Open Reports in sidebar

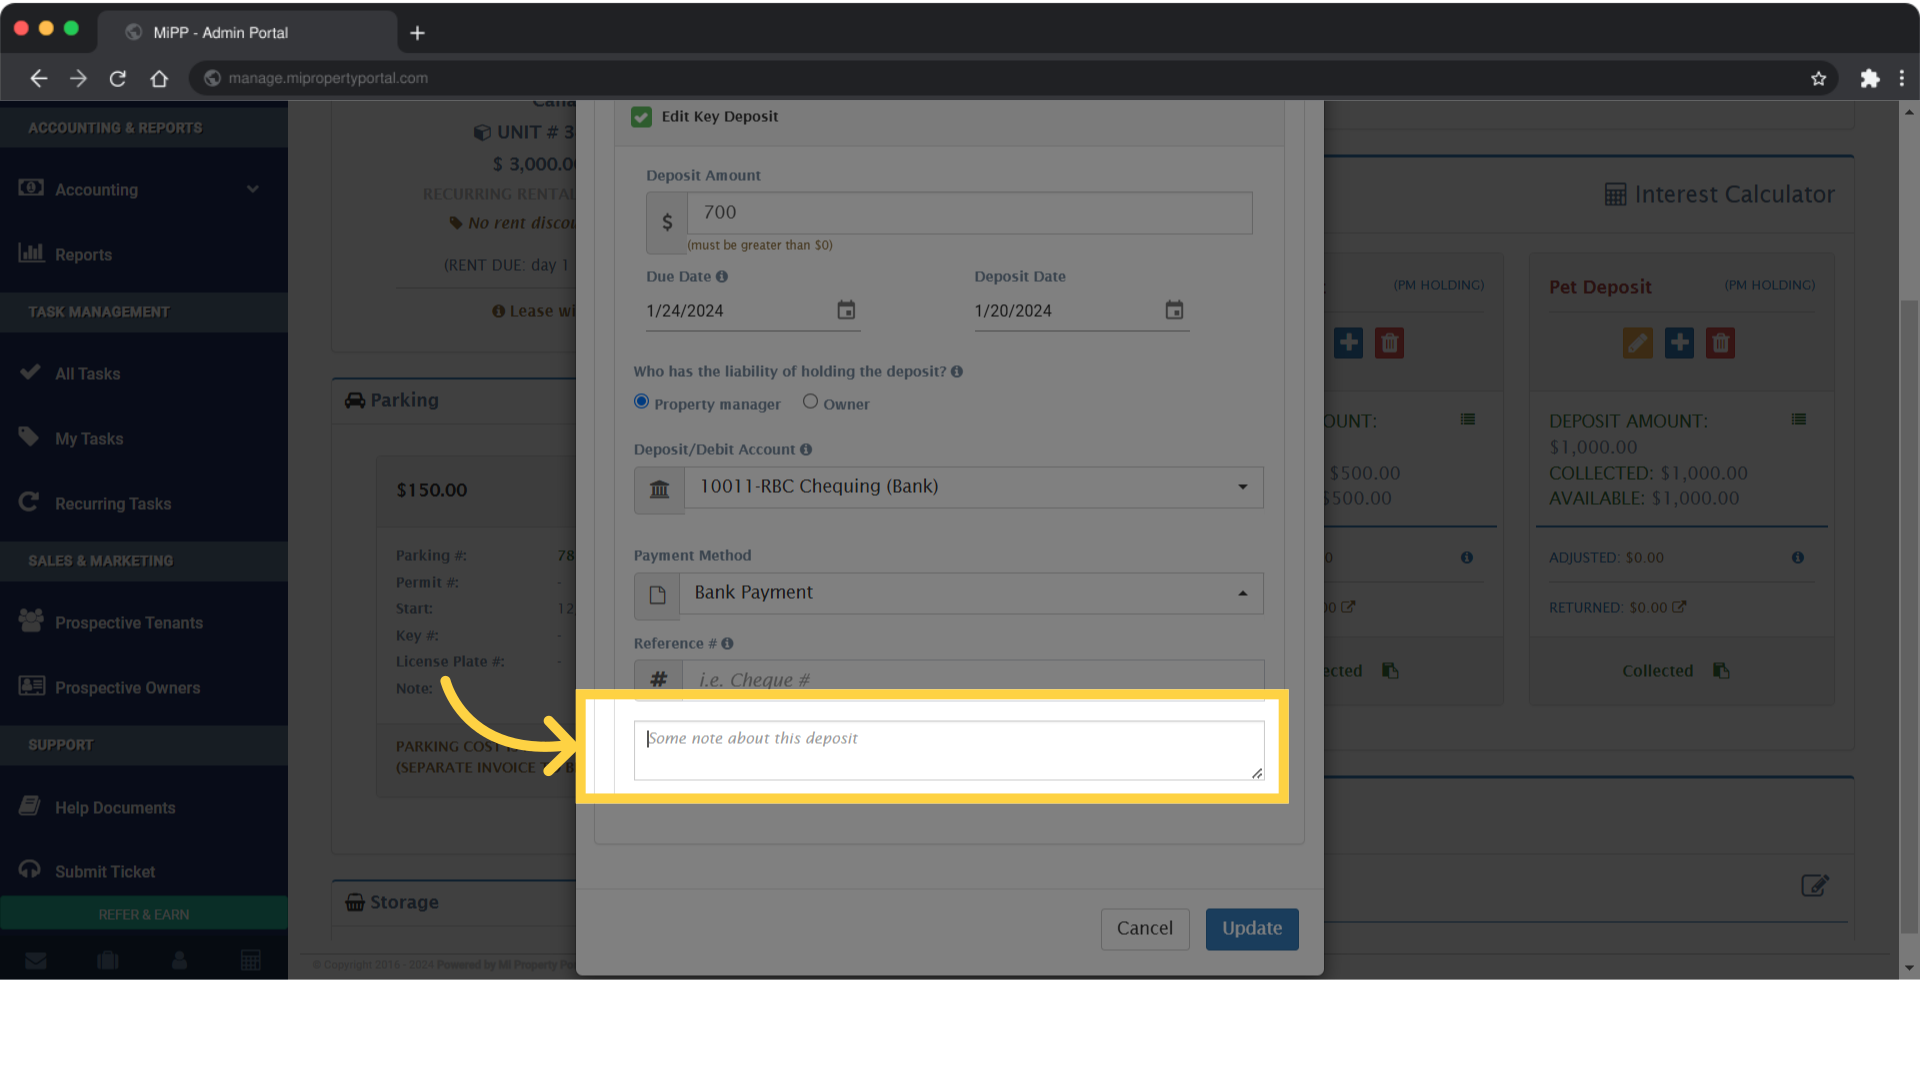(144, 255)
